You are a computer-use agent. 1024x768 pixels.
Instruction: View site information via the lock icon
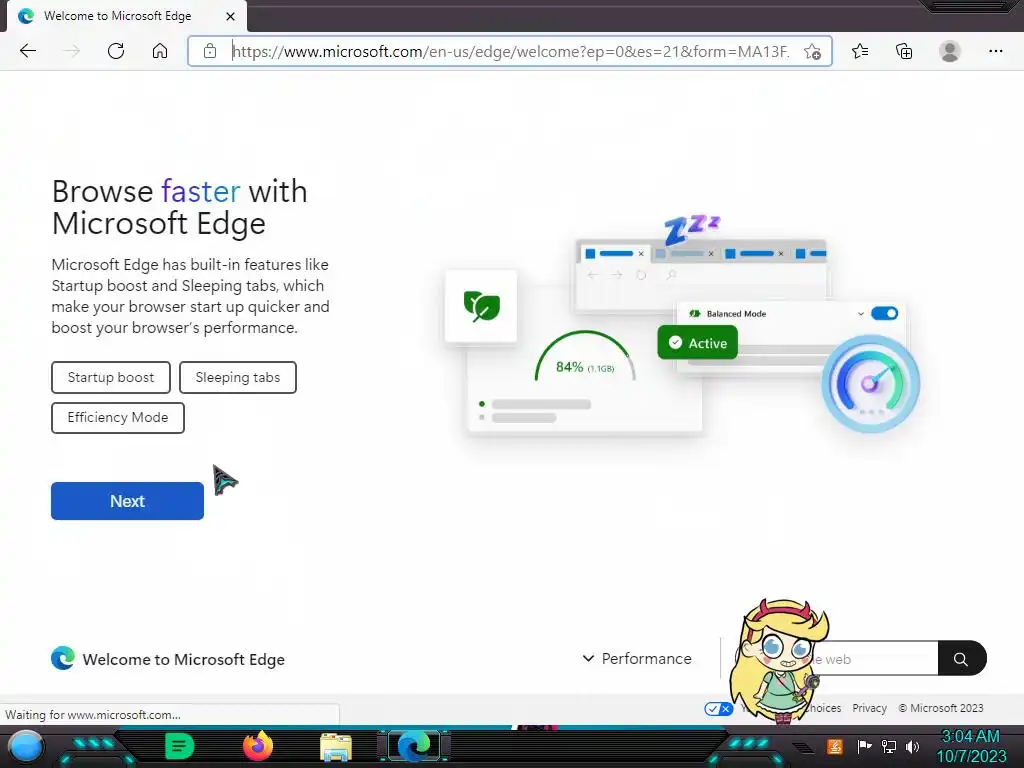(210, 51)
